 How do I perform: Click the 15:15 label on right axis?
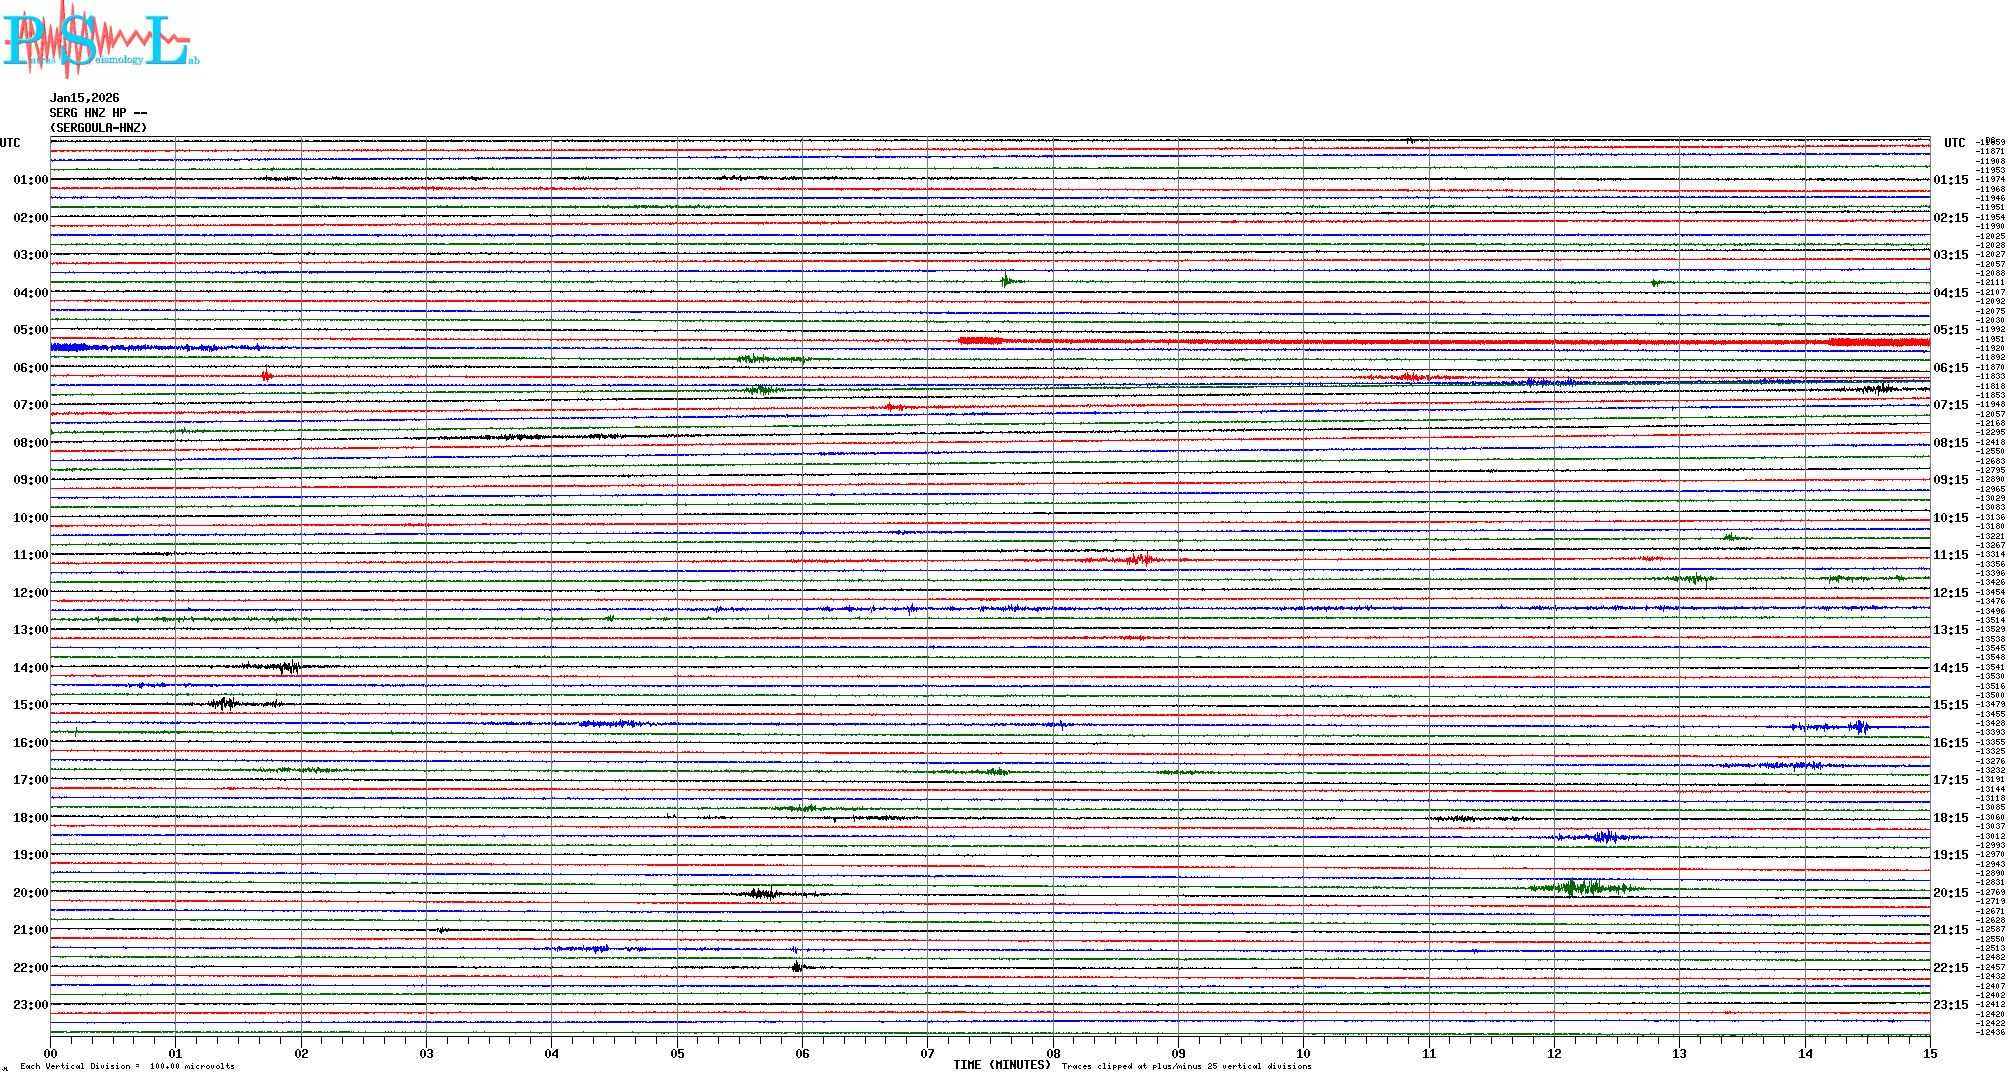1950,705
